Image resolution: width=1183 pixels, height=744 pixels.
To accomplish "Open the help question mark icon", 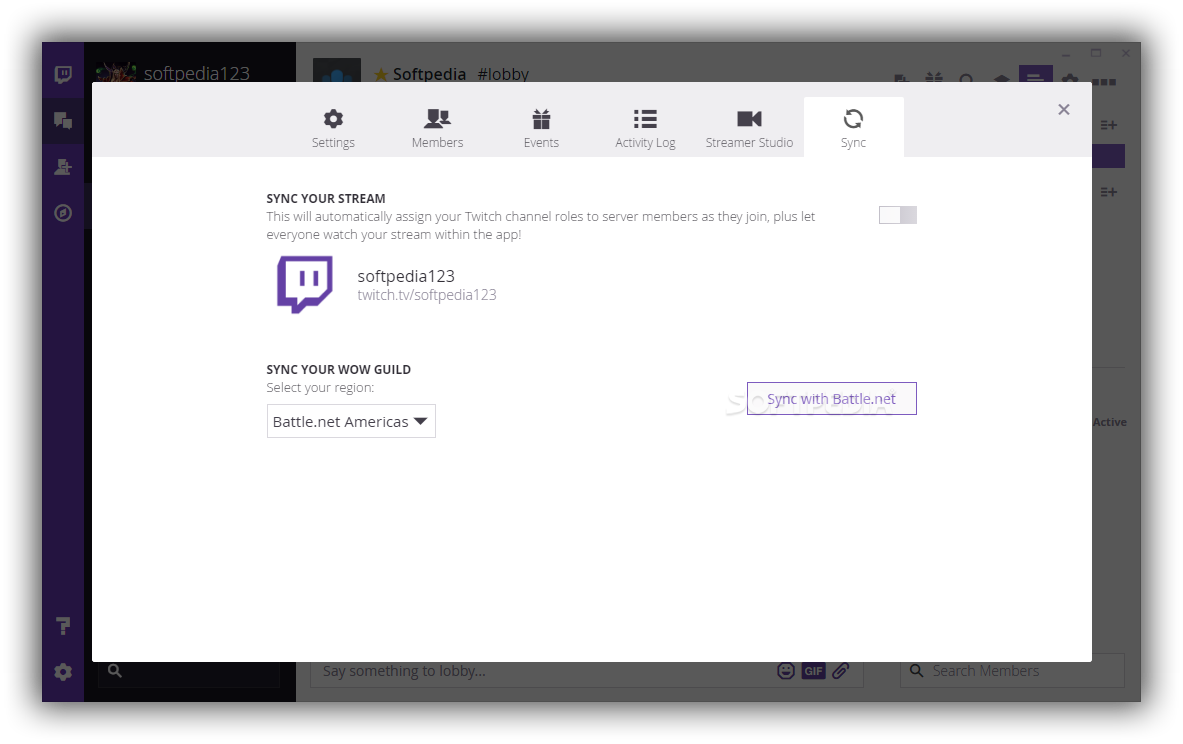I will tap(63, 626).
